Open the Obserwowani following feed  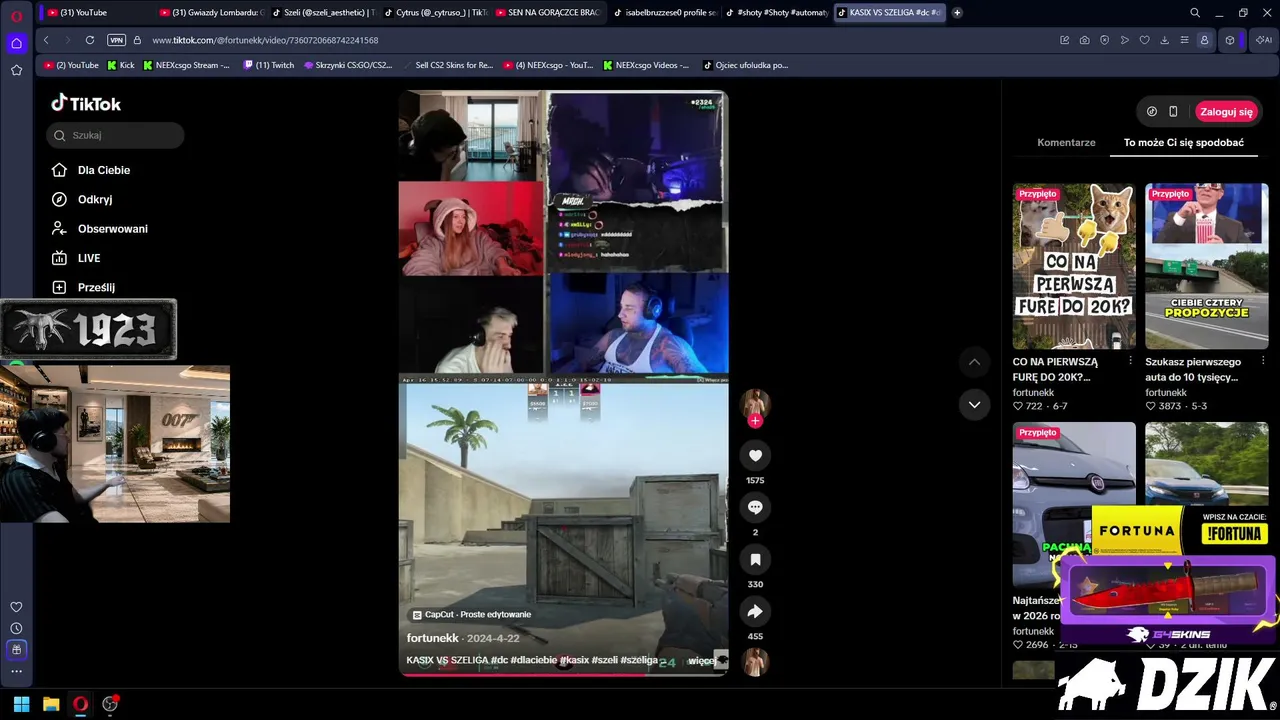point(113,229)
